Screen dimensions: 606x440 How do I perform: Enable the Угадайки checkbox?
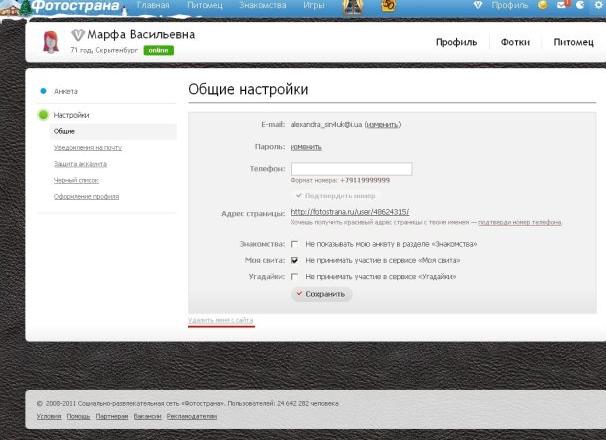tap(294, 276)
